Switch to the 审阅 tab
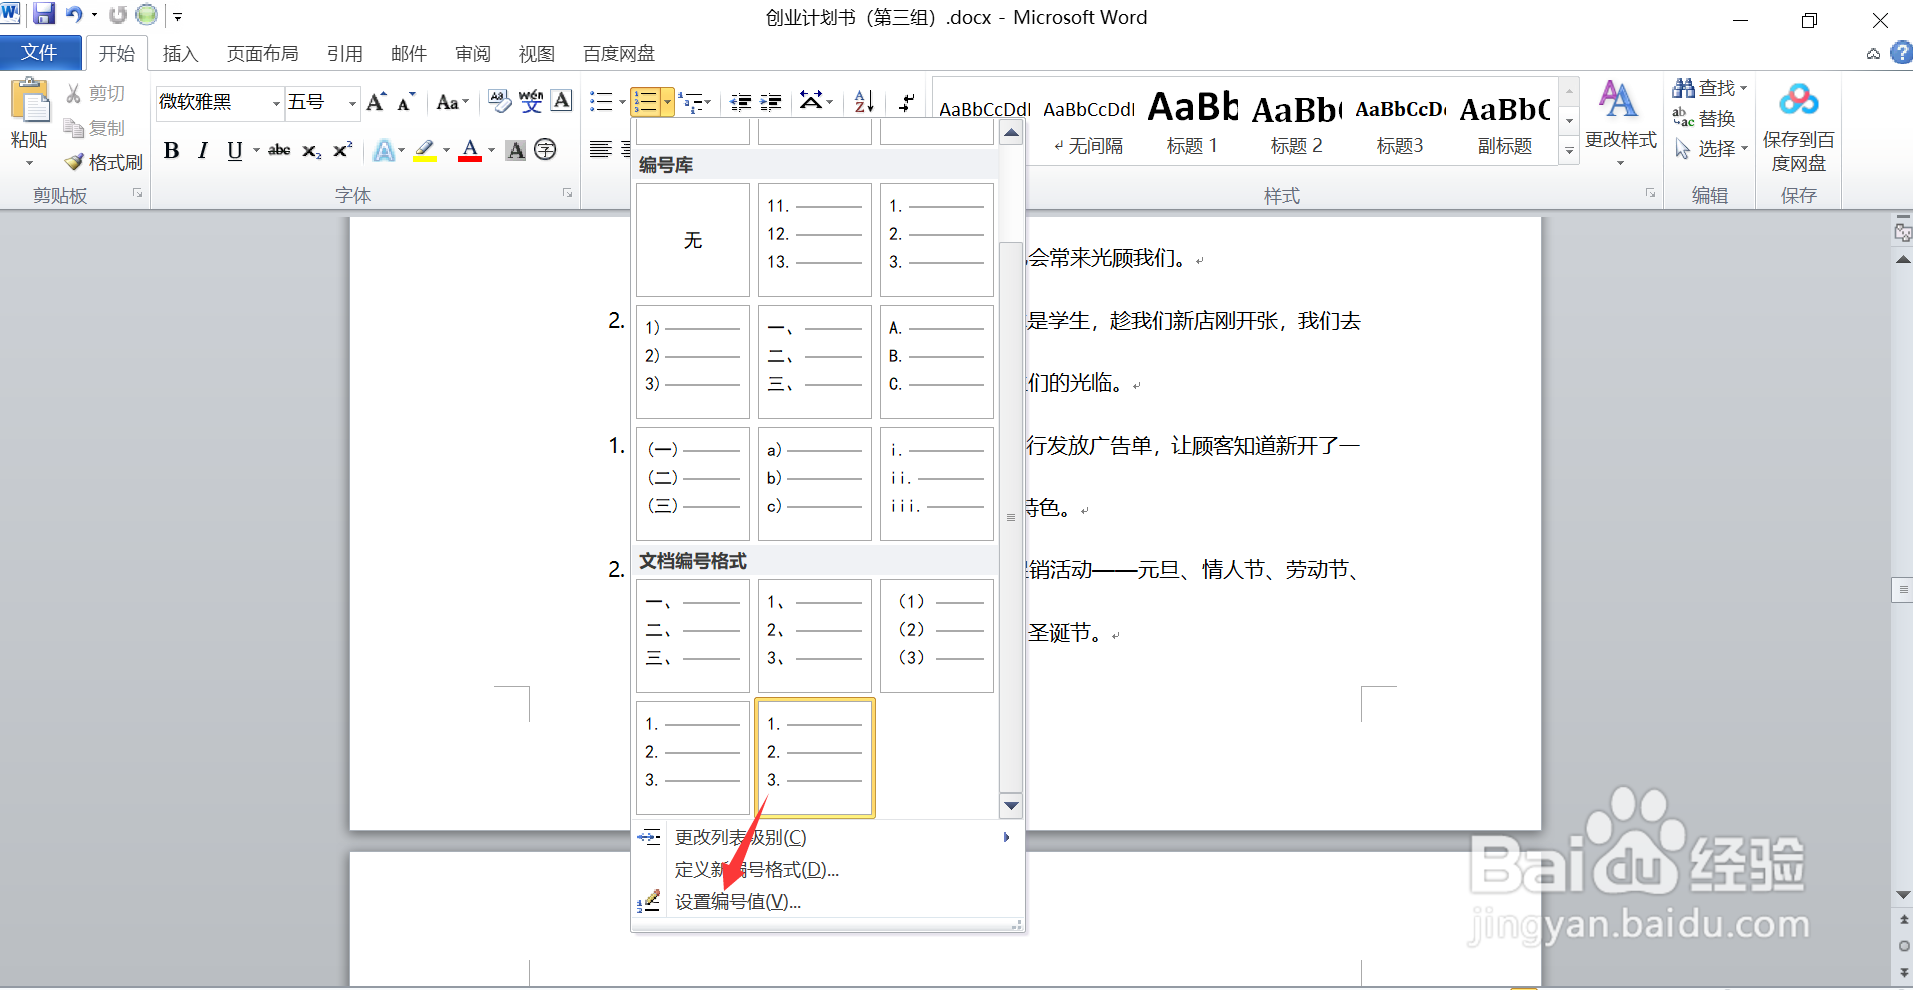This screenshot has height=990, width=1913. [x=473, y=54]
